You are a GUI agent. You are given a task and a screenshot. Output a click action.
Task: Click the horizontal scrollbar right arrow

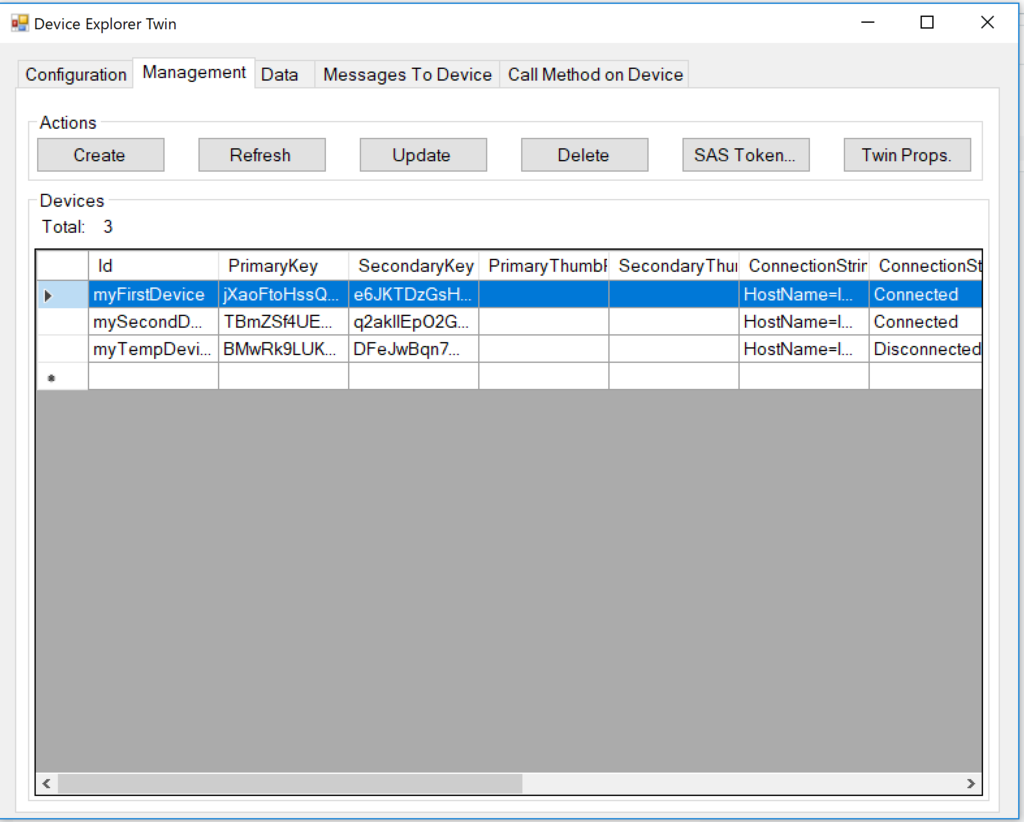point(971,783)
